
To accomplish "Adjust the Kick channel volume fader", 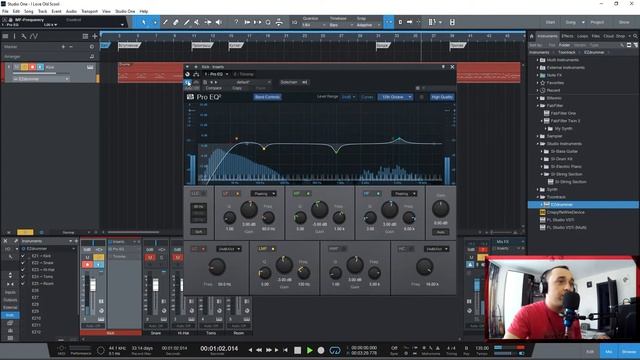I will (93, 285).
